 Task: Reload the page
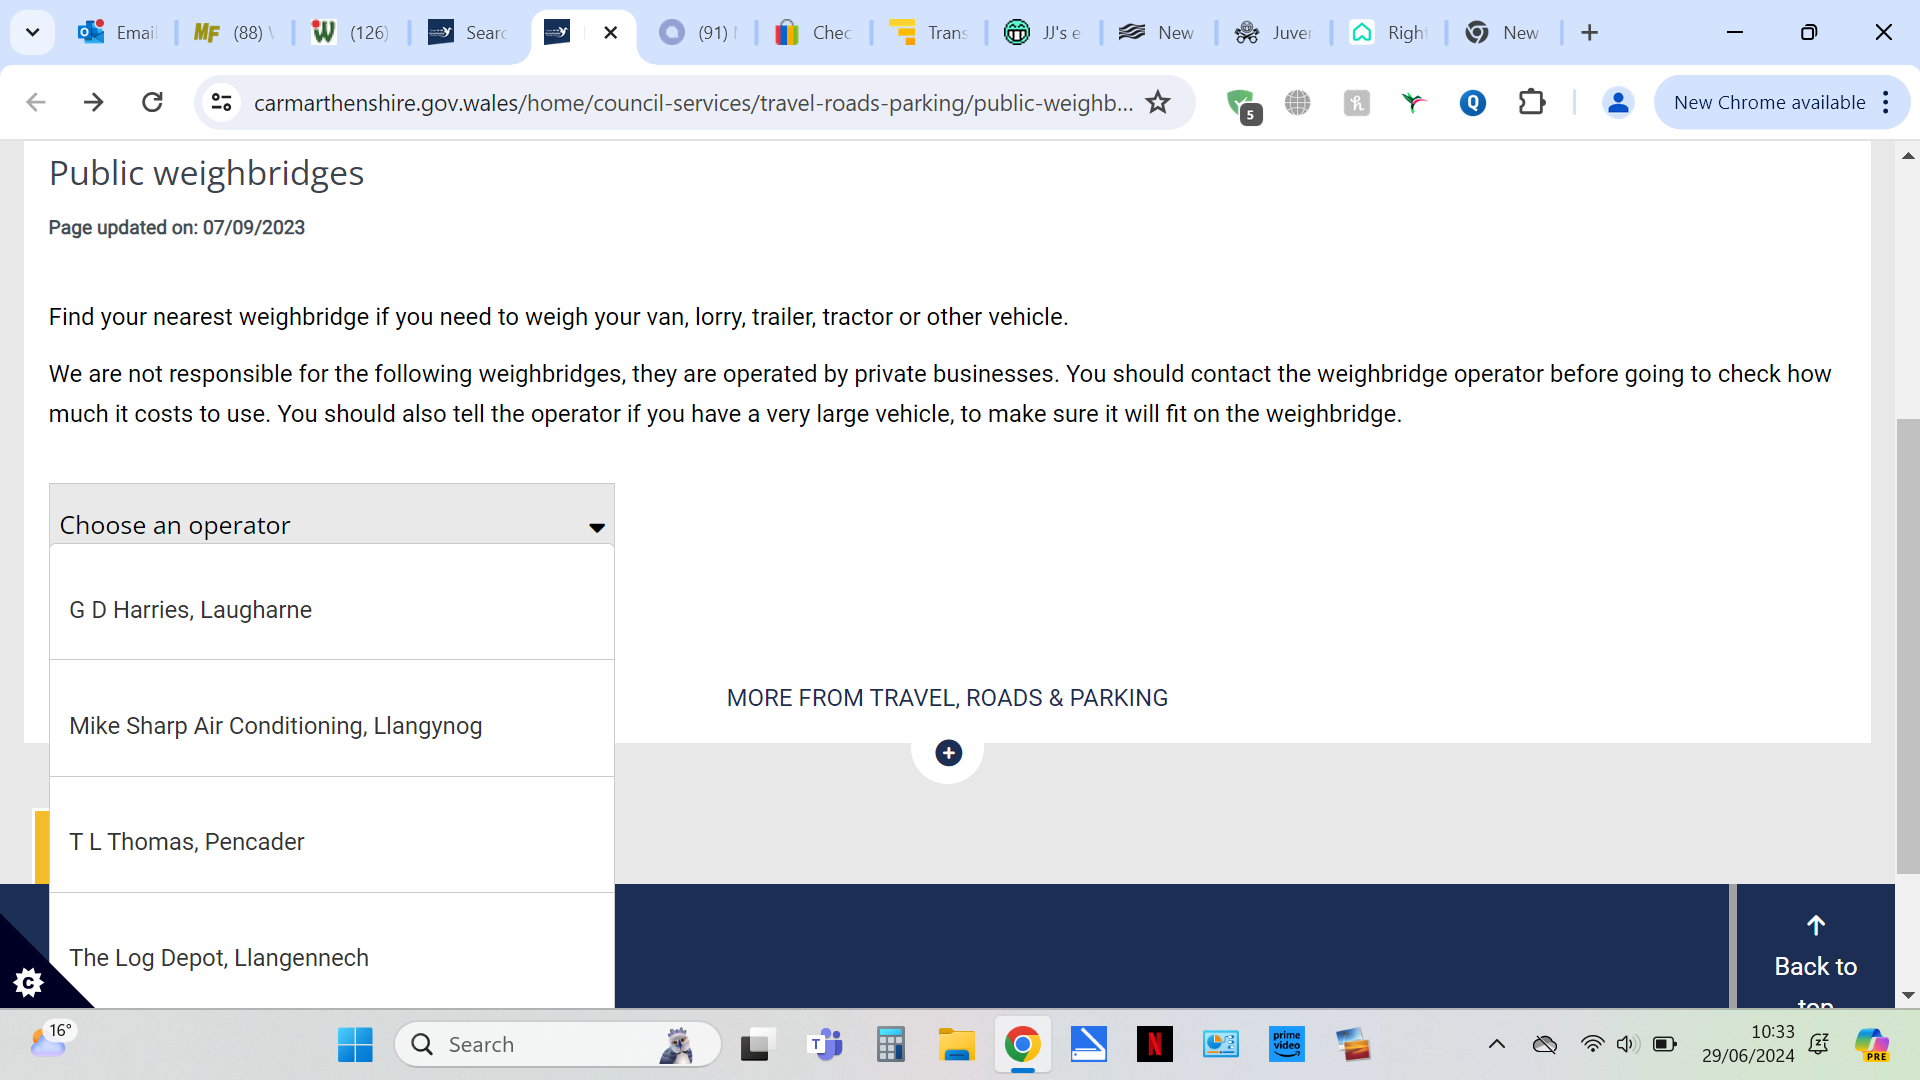[152, 102]
